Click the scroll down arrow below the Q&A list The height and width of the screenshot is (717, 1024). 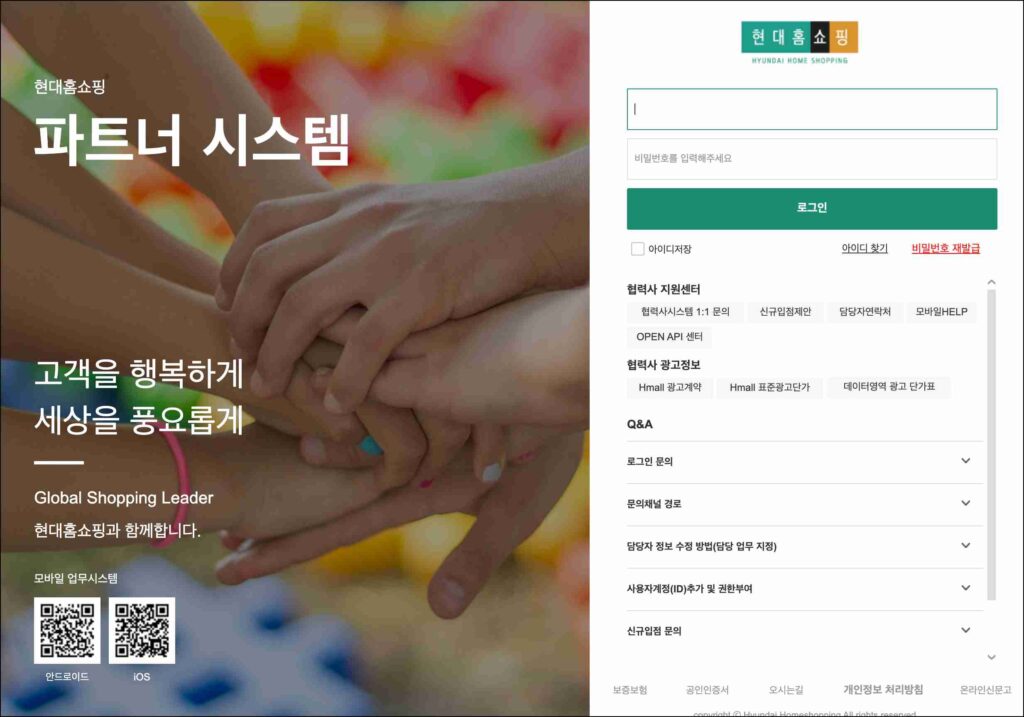[991, 657]
